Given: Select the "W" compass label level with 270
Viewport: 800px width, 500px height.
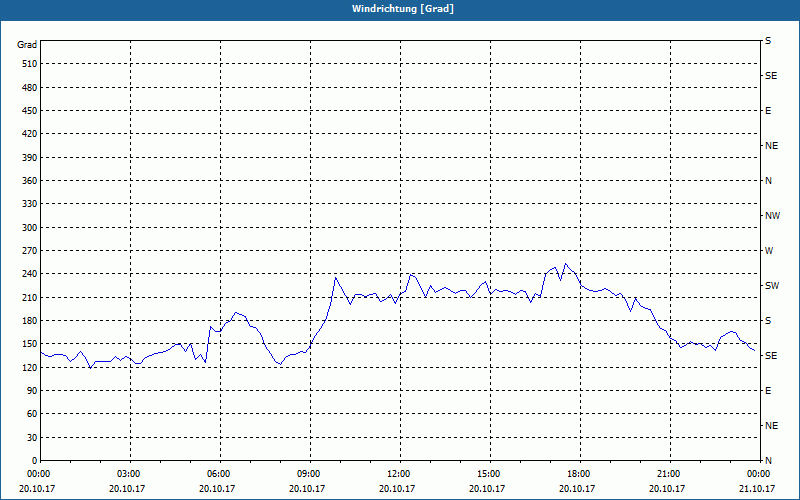Looking at the screenshot, I should tap(769, 251).
